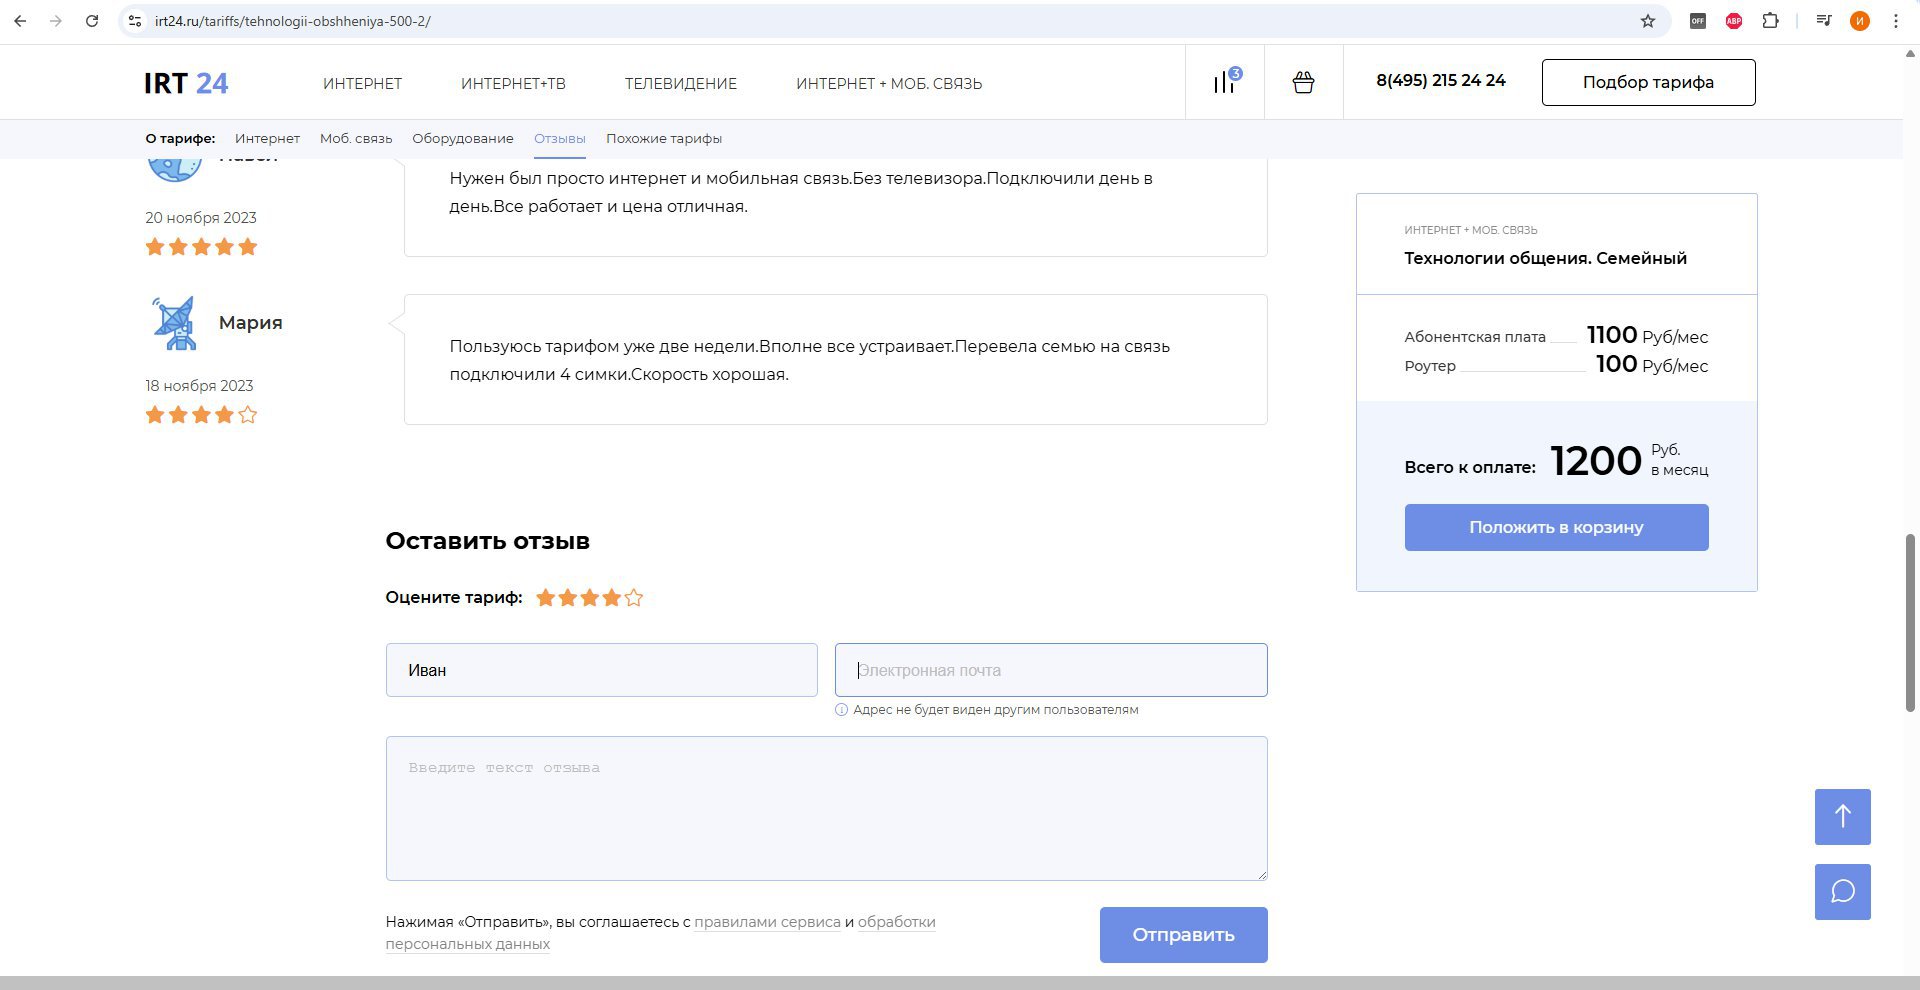This screenshot has height=990, width=1920.
Task: Open the Chrome profile avatar
Action: point(1860,21)
